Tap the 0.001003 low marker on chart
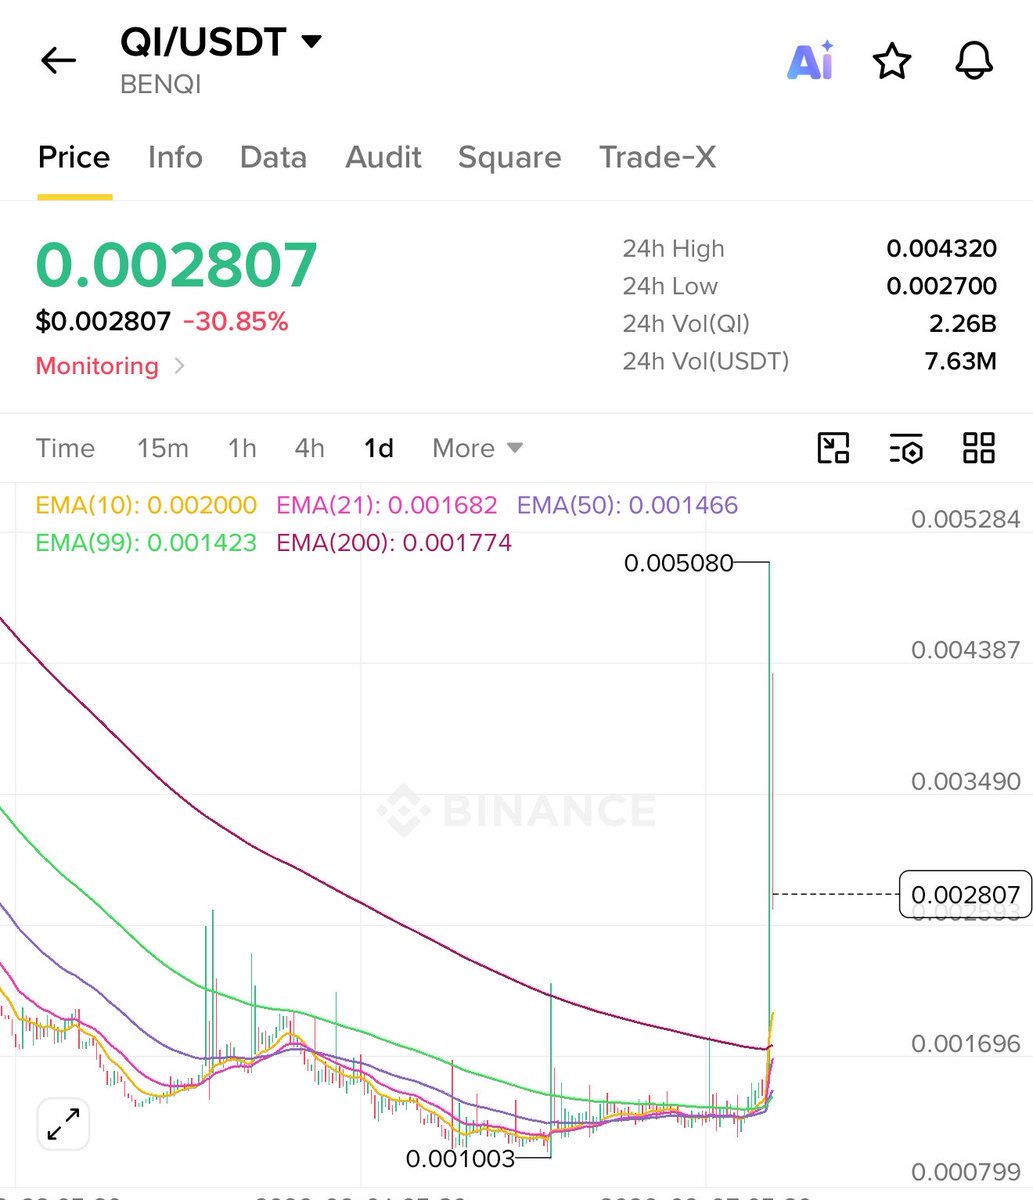This screenshot has height=1200, width=1033. (460, 1158)
